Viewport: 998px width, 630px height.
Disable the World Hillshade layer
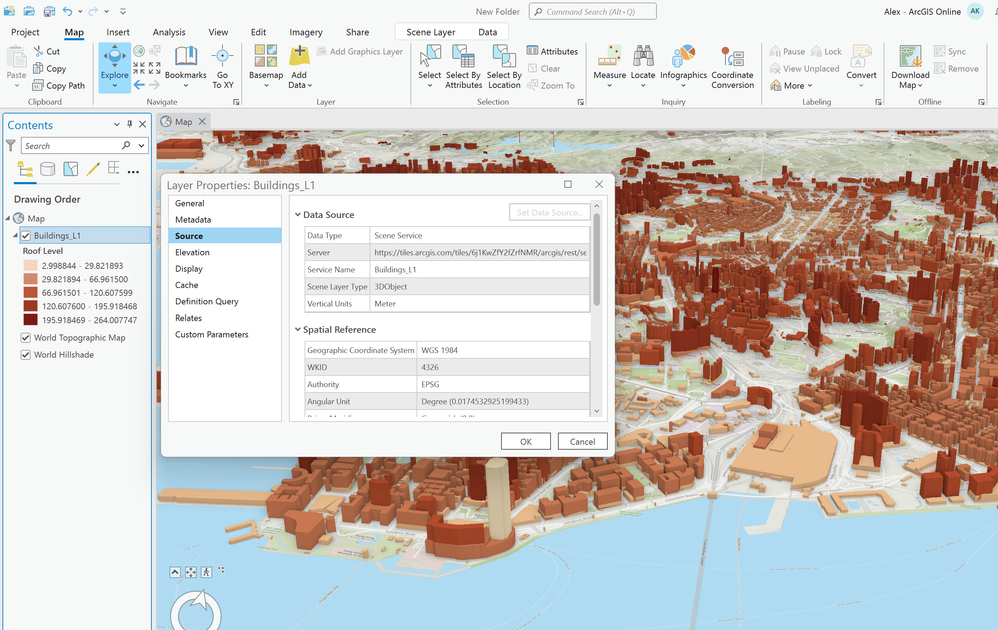[x=26, y=355]
